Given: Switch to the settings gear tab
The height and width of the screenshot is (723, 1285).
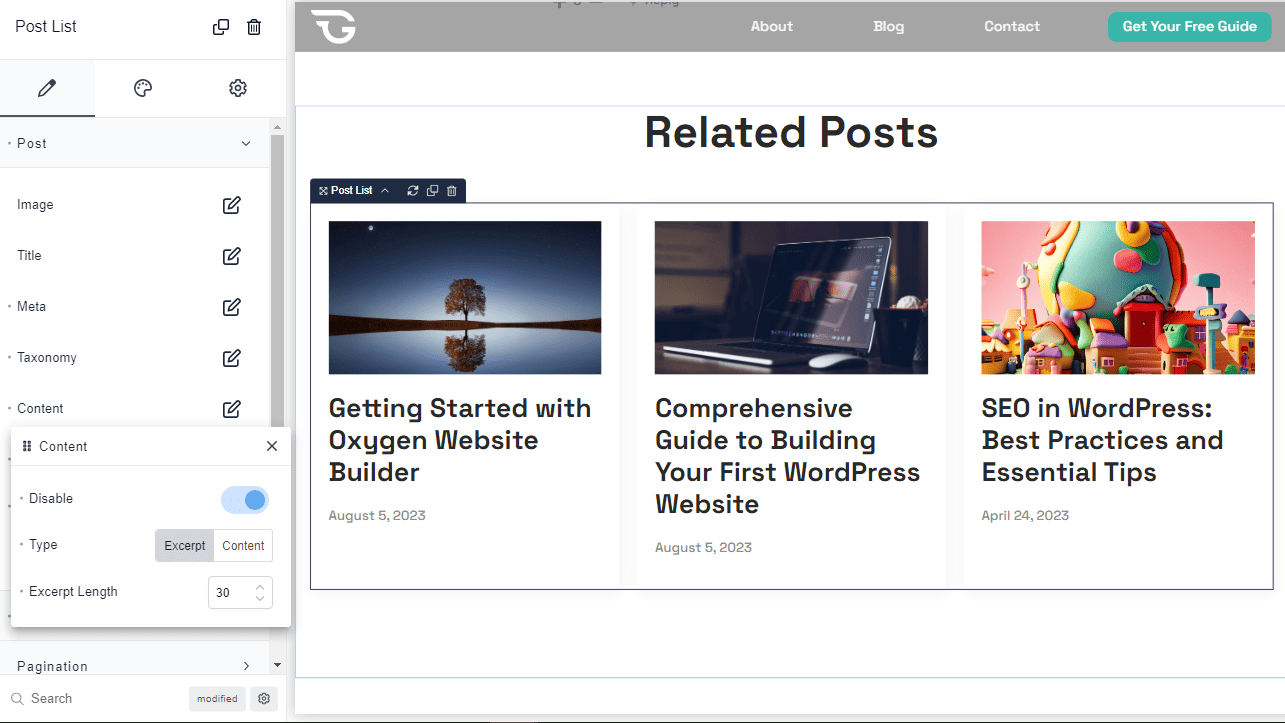Looking at the screenshot, I should coord(238,88).
